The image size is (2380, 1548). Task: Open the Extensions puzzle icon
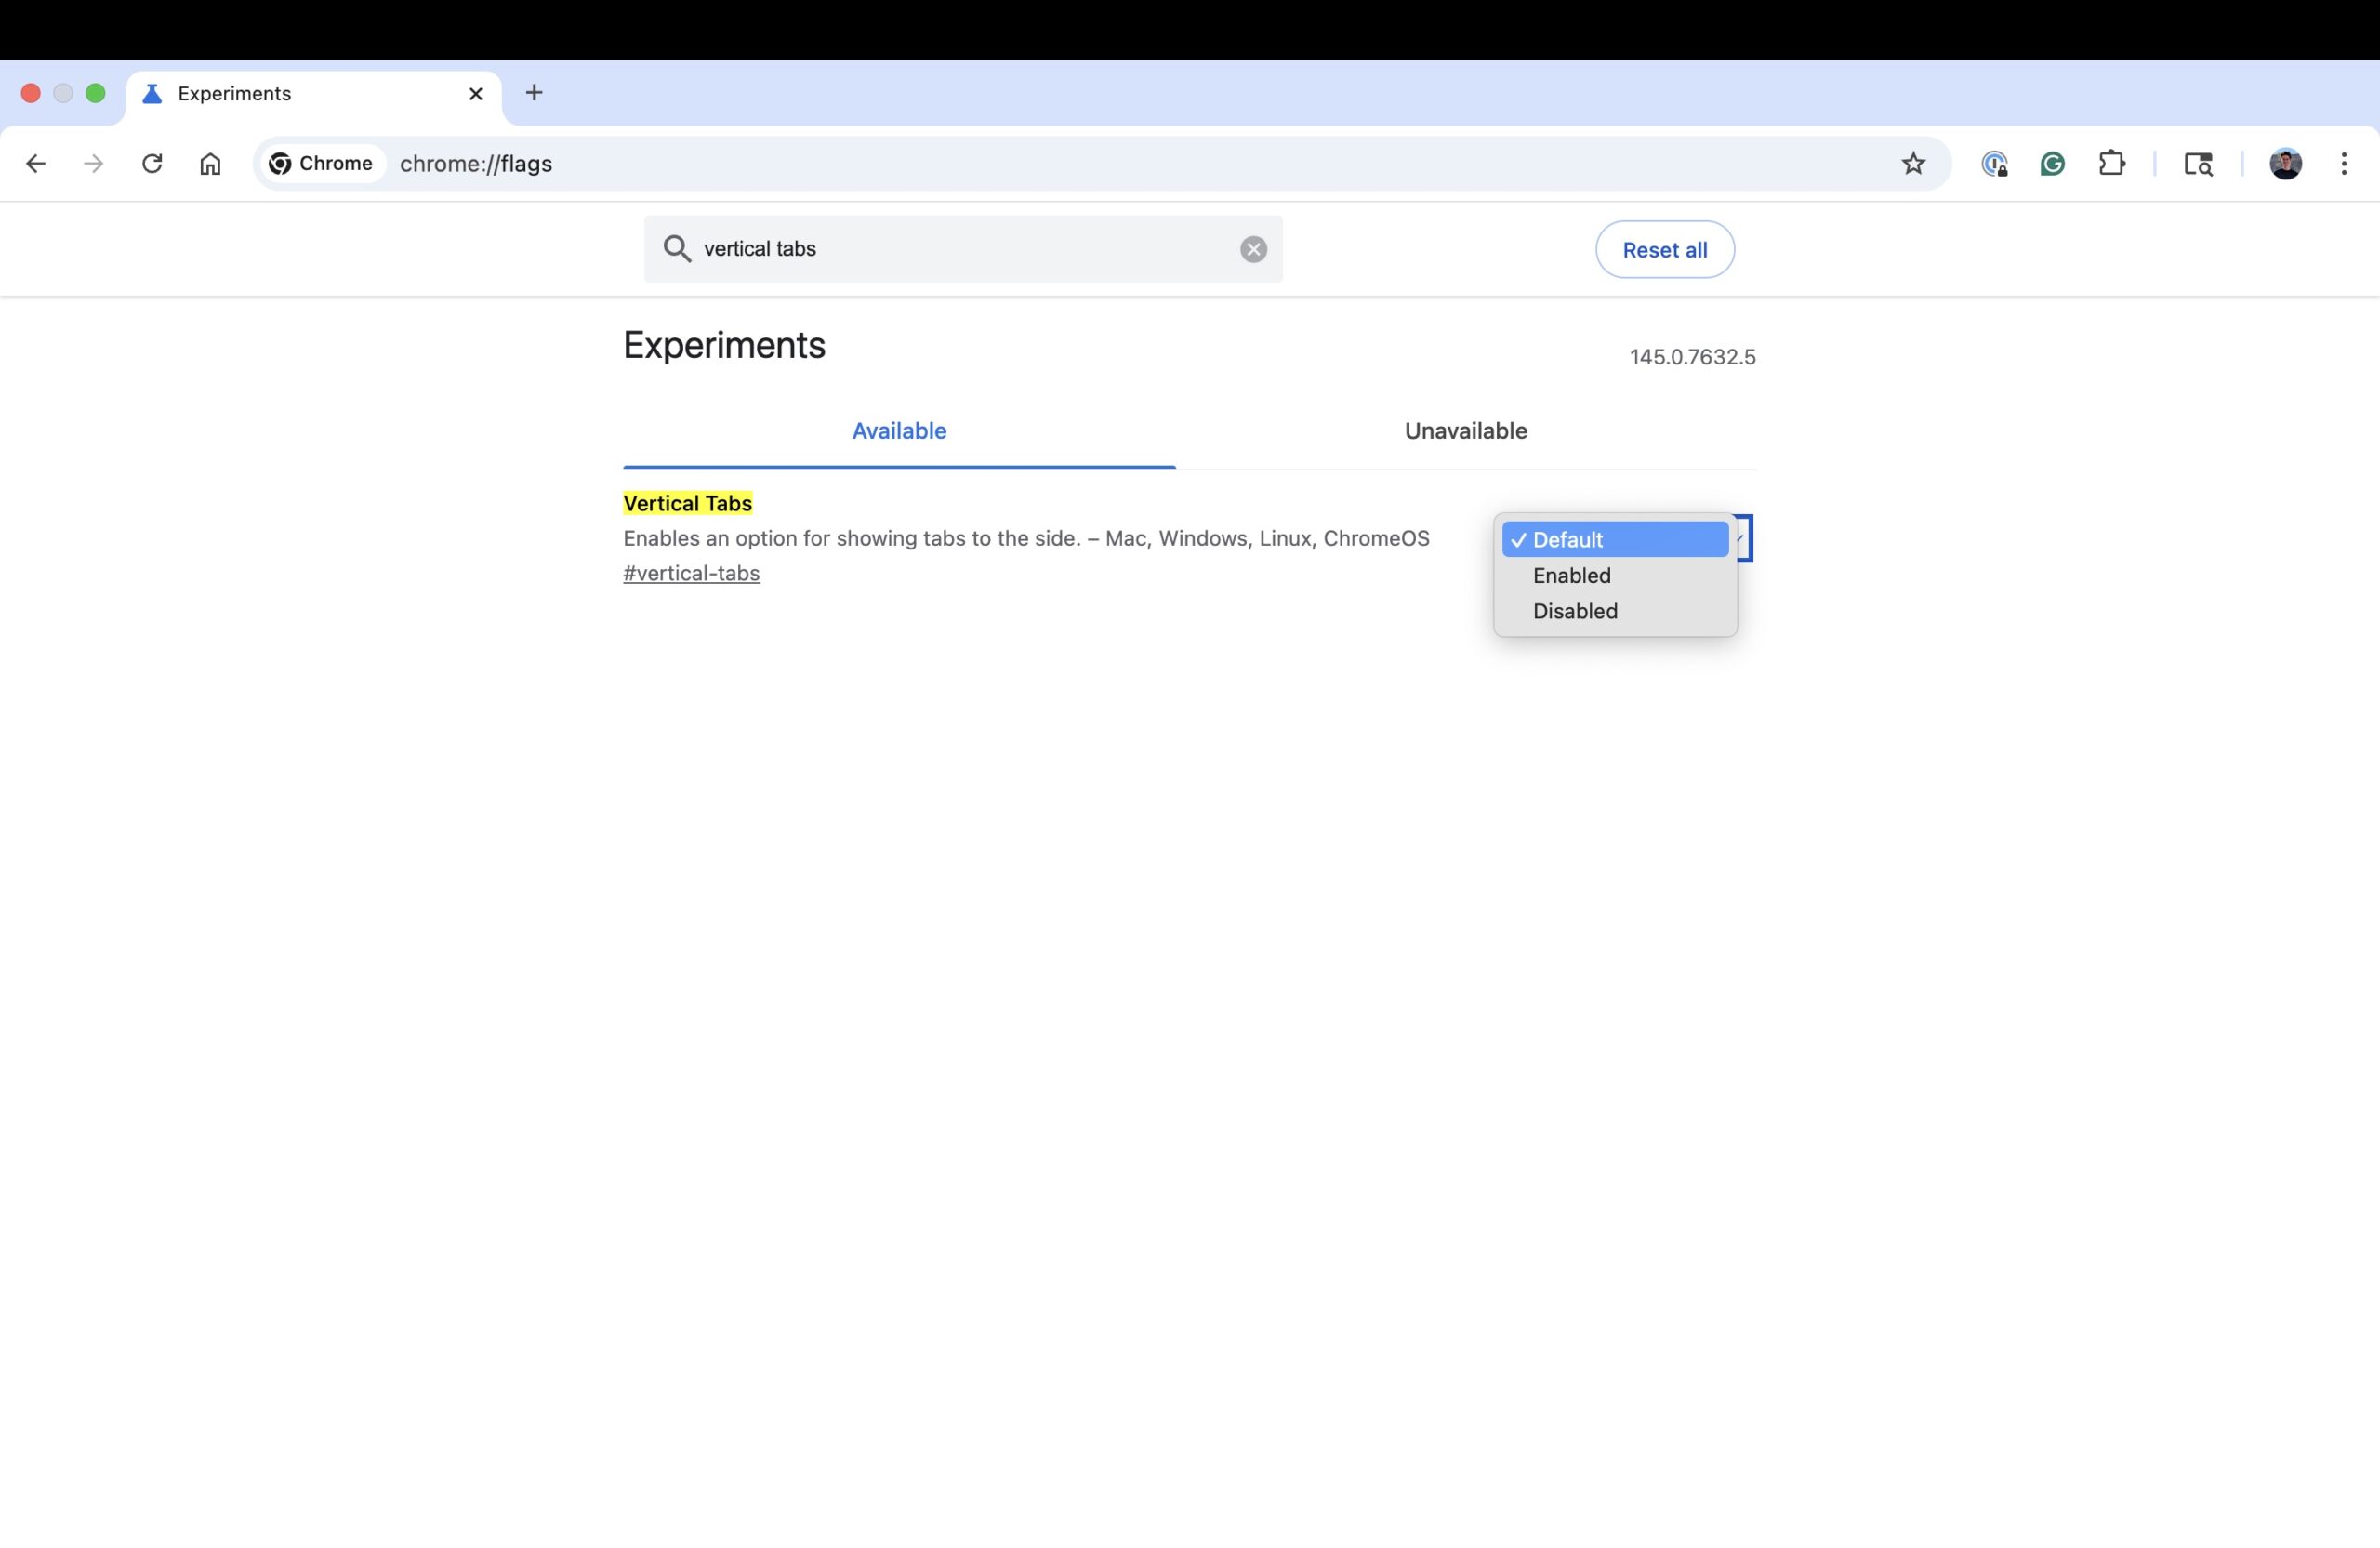(x=2111, y=163)
